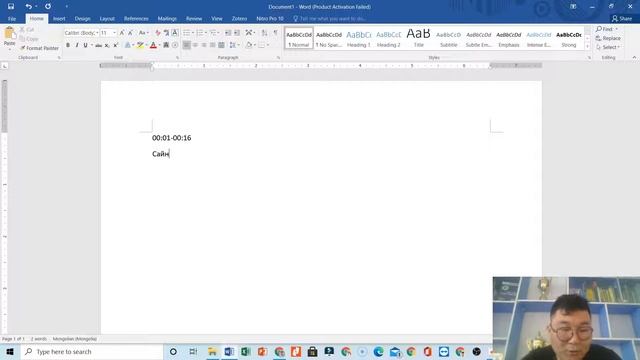Viewport: 640px width, 360px height.
Task: Apply the Strong style
Action: point(569,38)
